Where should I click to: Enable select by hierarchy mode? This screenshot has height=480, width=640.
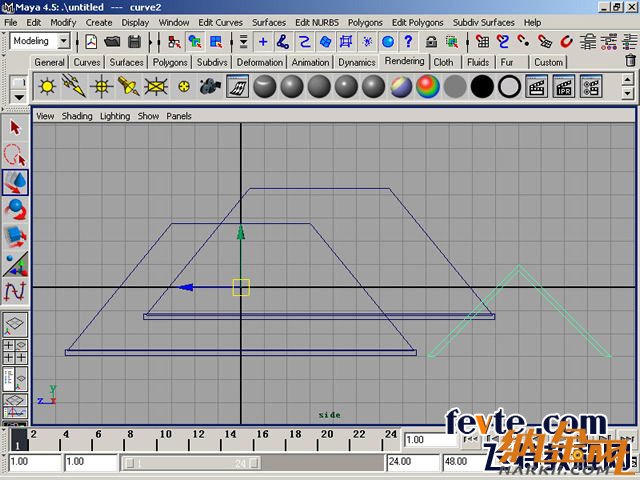click(174, 41)
